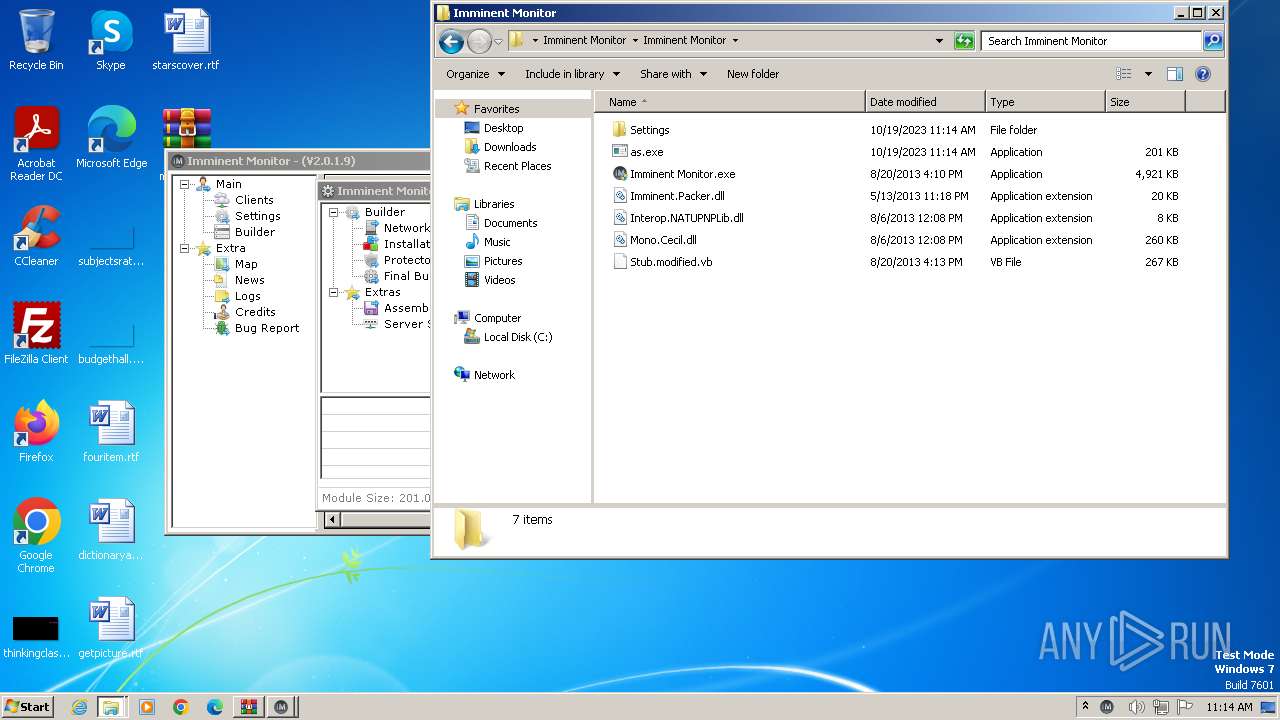1280x720 pixels.
Task: Open Downloads in Favorites
Action: pyautogui.click(x=510, y=147)
